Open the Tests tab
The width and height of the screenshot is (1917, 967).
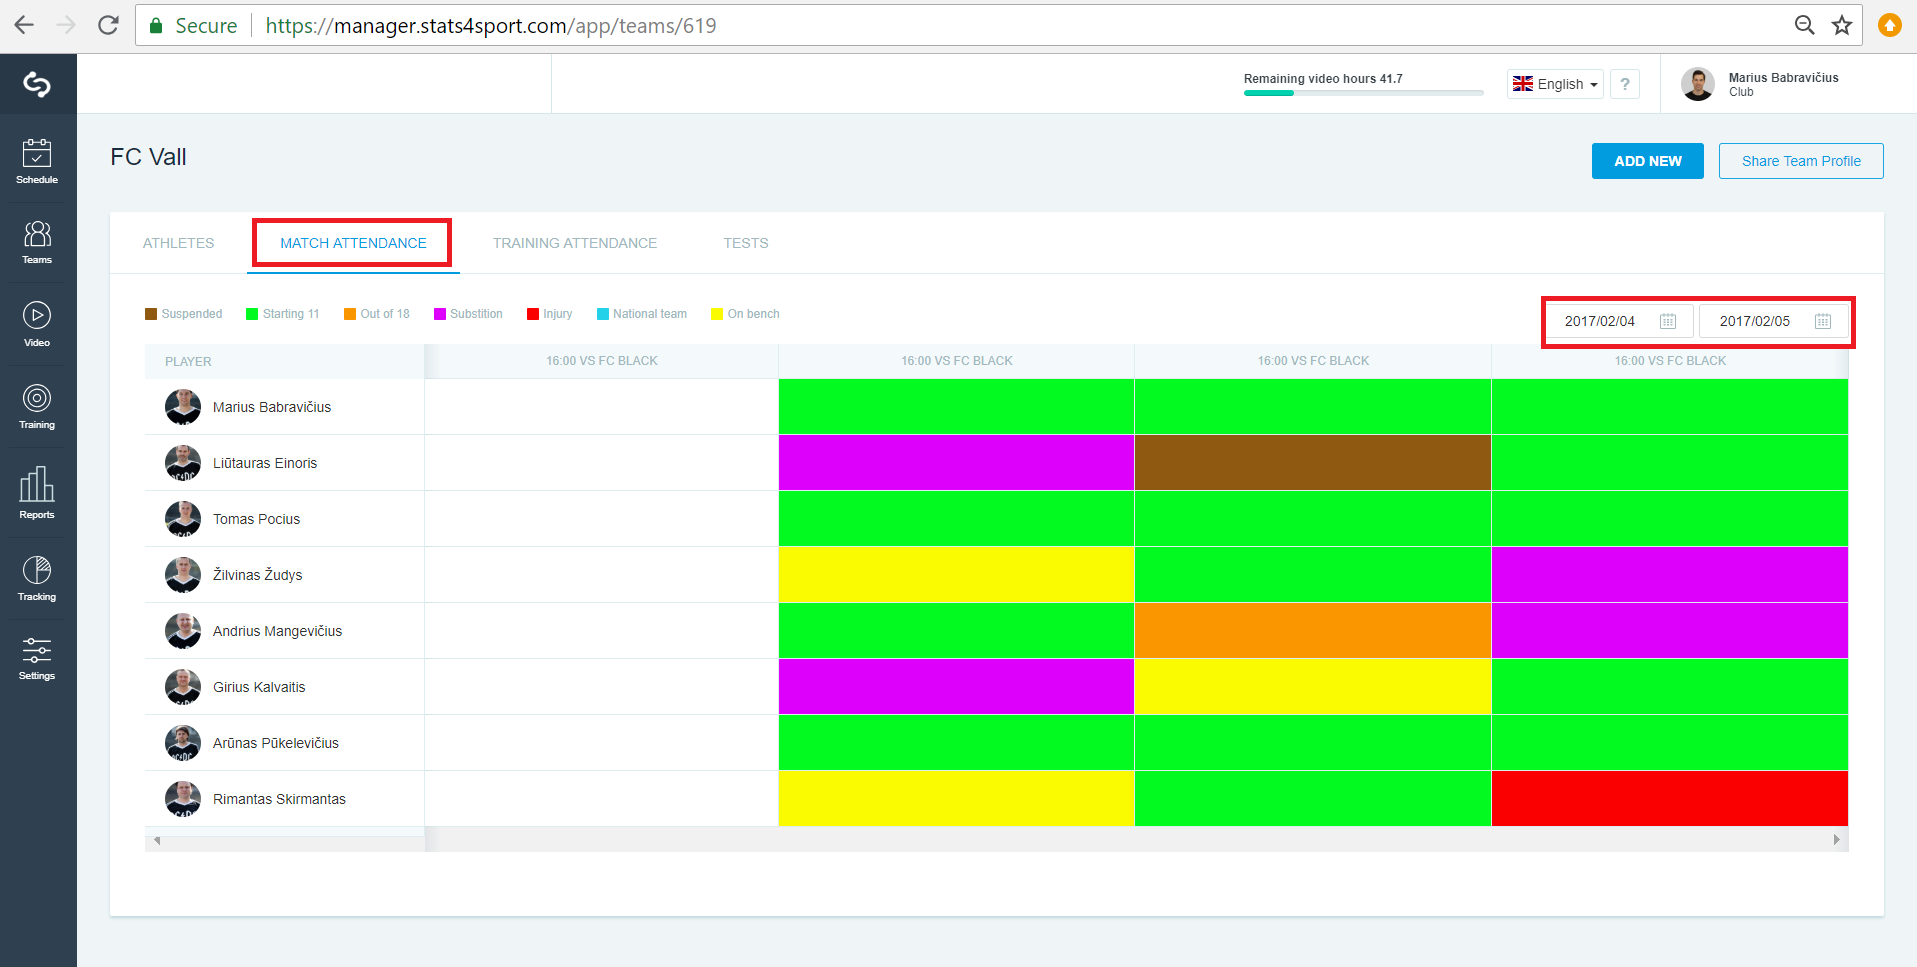(x=746, y=243)
